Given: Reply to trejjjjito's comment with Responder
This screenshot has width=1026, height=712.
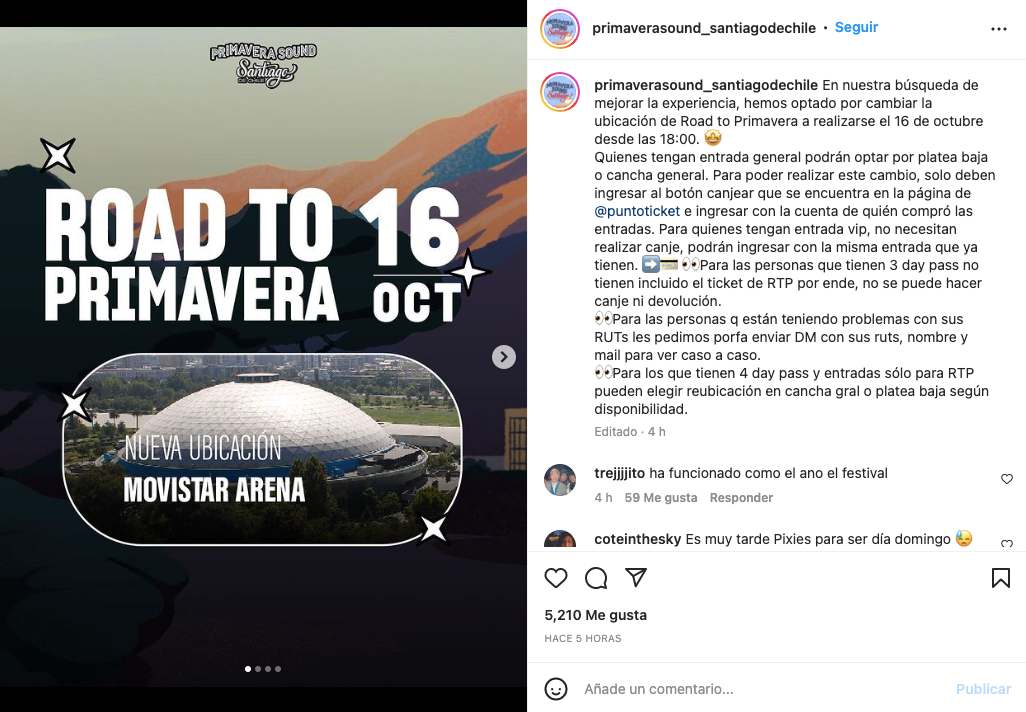Looking at the screenshot, I should [741, 497].
